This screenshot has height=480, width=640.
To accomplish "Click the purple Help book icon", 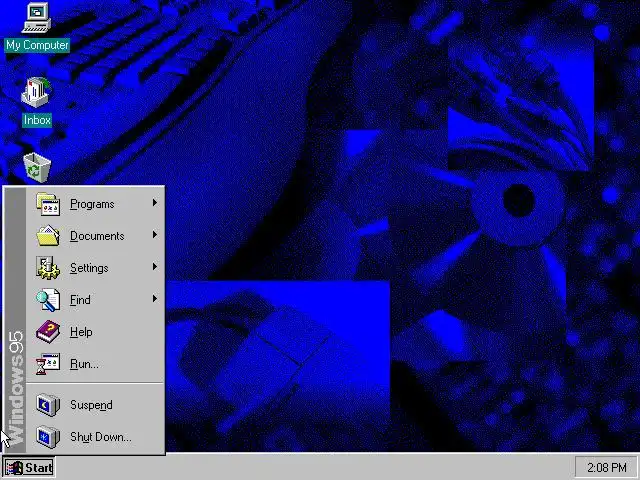I will (48, 331).
